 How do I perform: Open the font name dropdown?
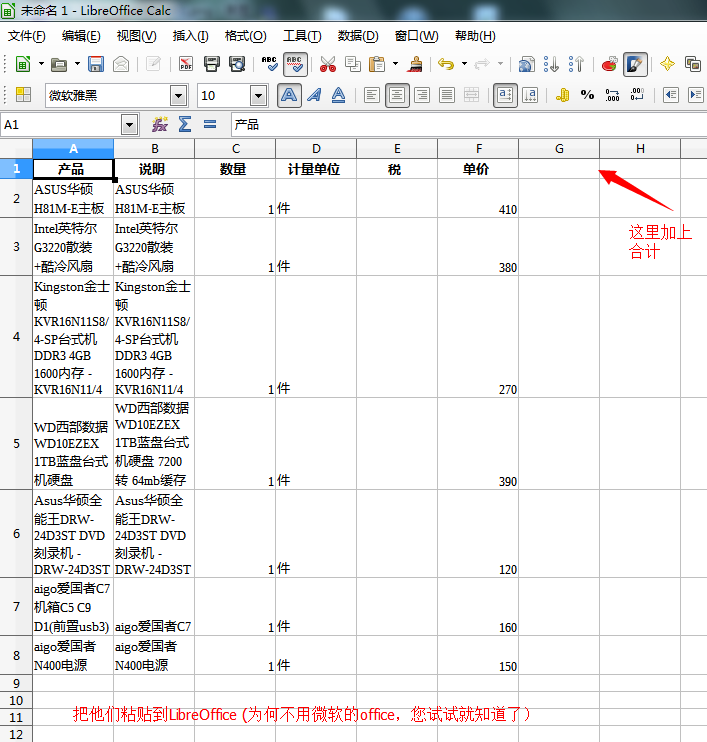click(x=178, y=95)
